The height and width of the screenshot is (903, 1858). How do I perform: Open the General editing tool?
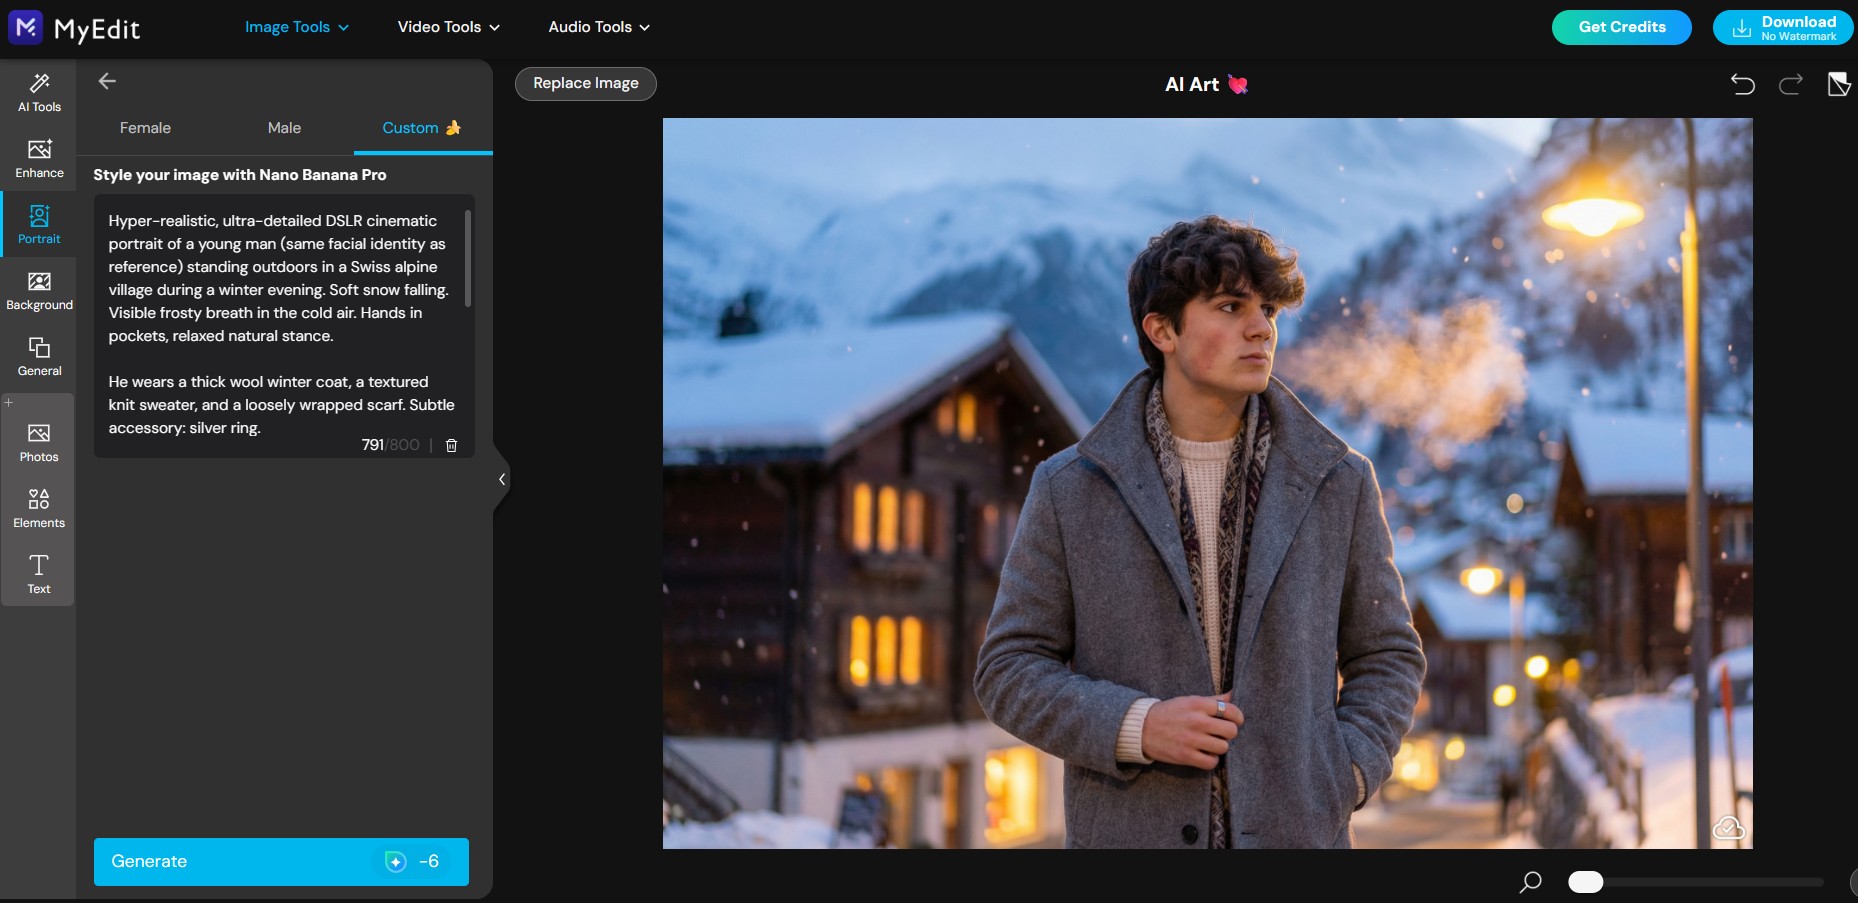39,357
